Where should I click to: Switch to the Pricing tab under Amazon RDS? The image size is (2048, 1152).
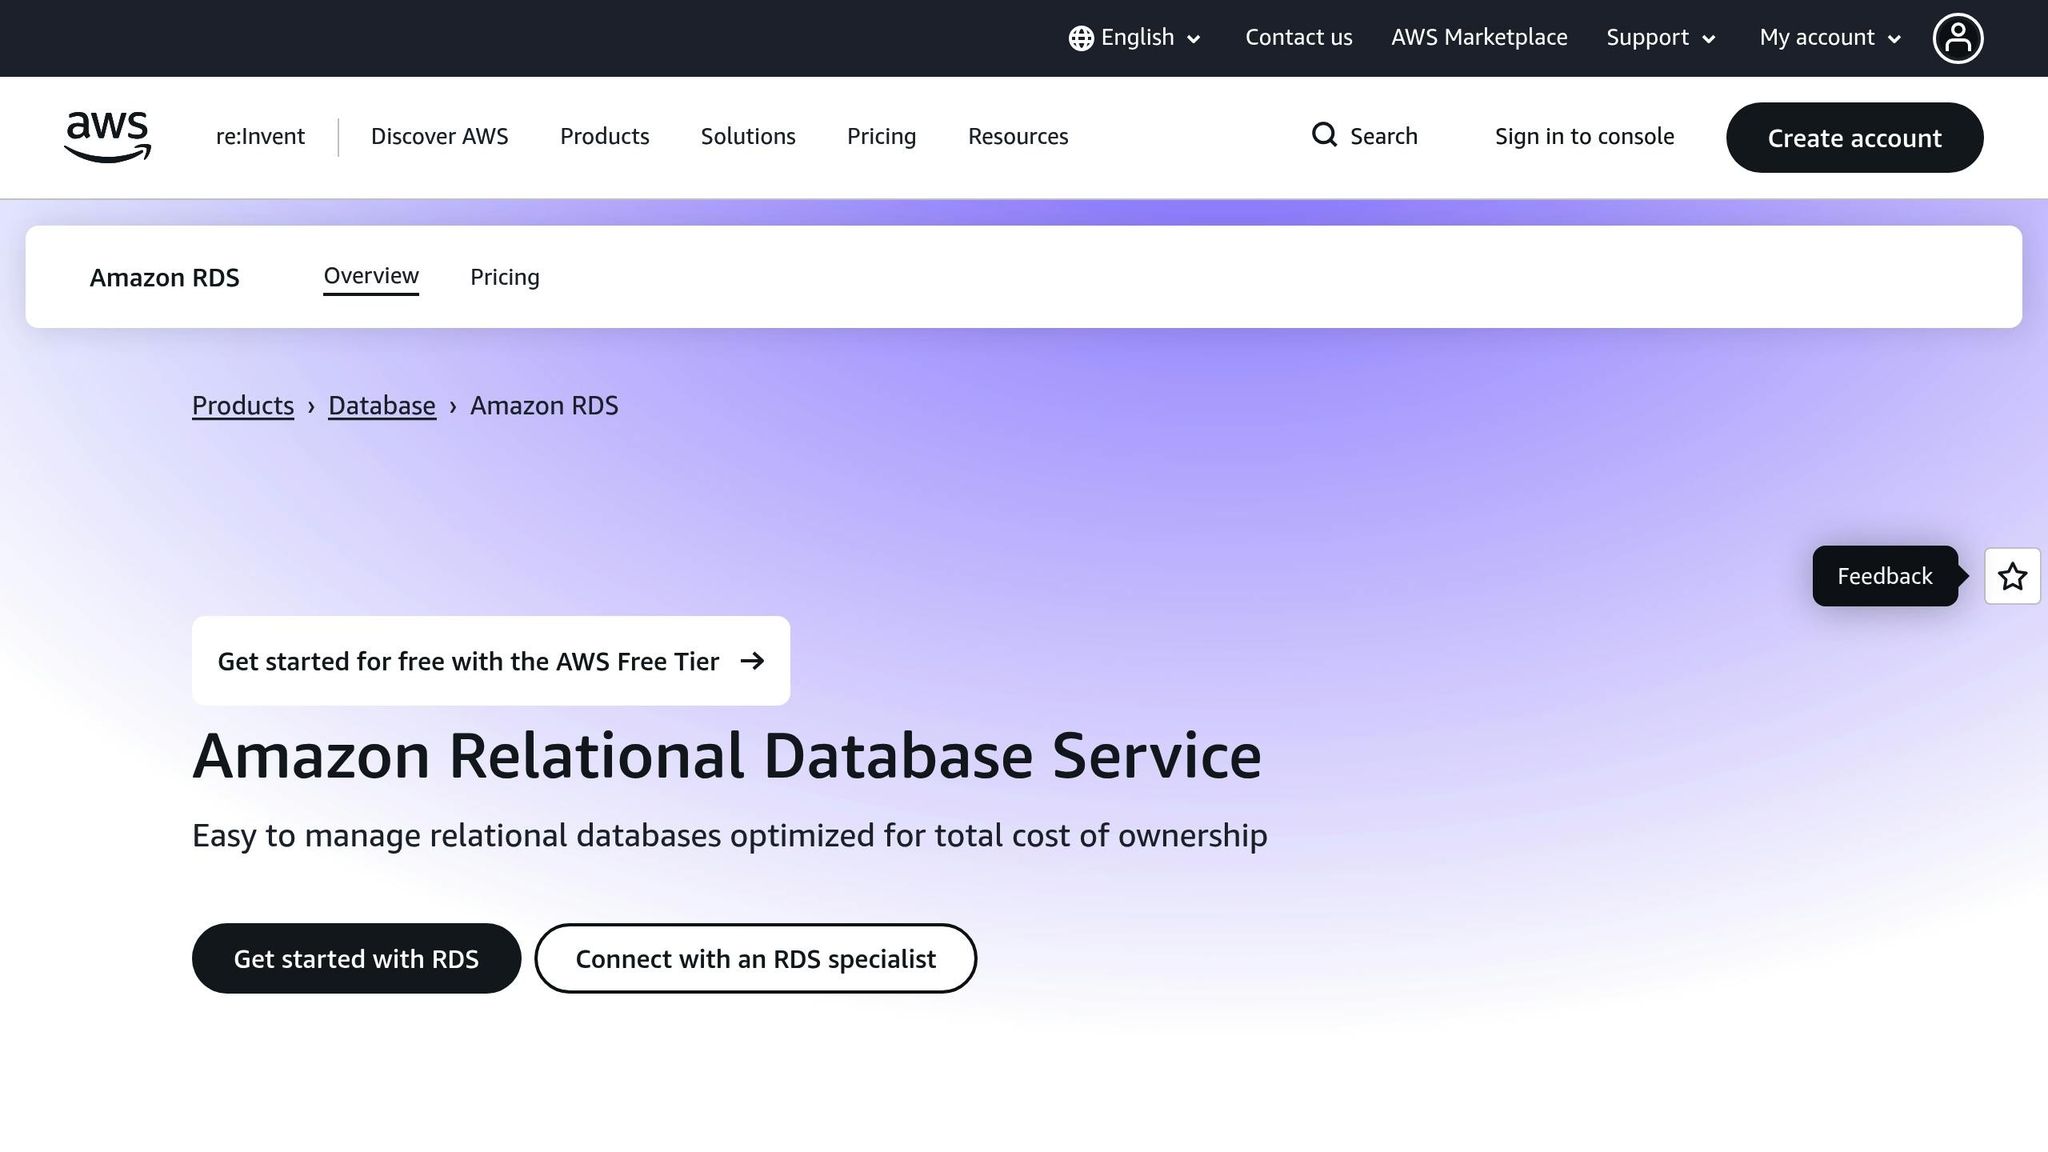504,277
